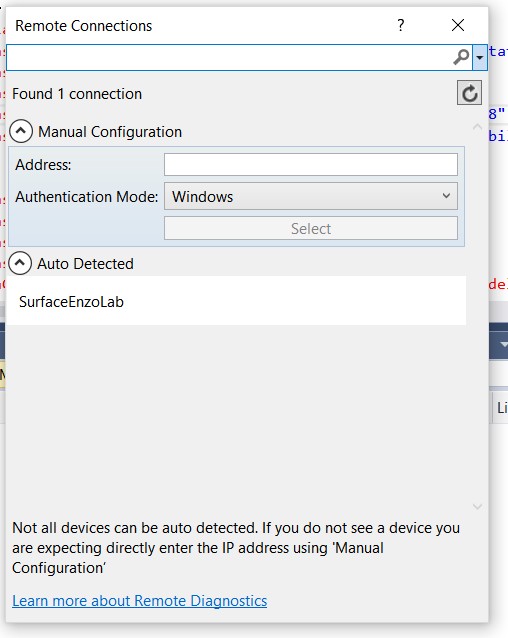Click scroll up arrow in connections list
The image size is (508, 638).
pos(477,127)
